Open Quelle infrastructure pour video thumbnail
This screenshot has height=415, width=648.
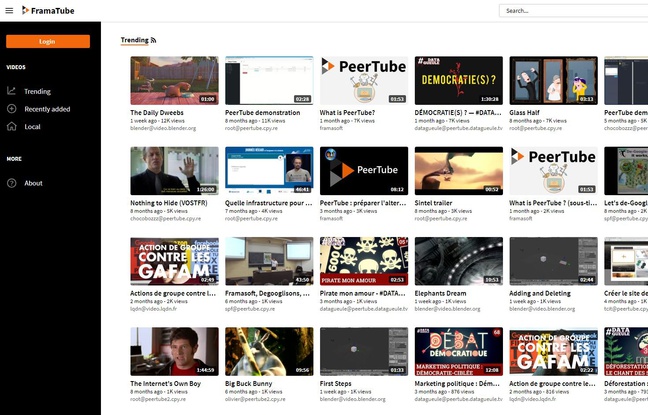(269, 171)
